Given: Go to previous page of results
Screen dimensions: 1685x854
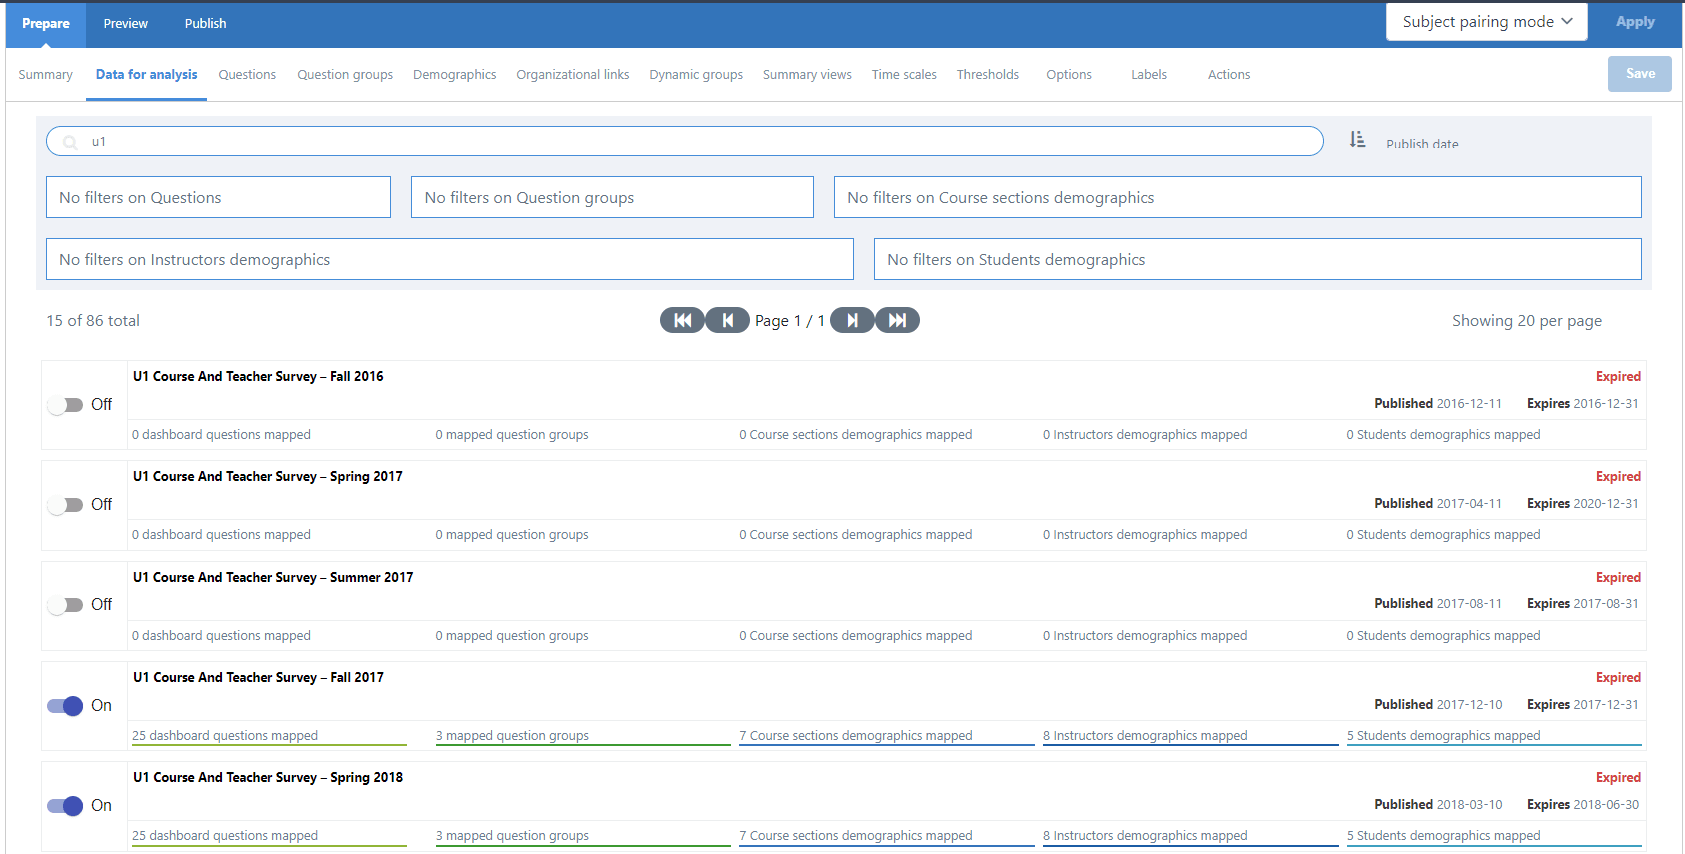Looking at the screenshot, I should click(727, 320).
